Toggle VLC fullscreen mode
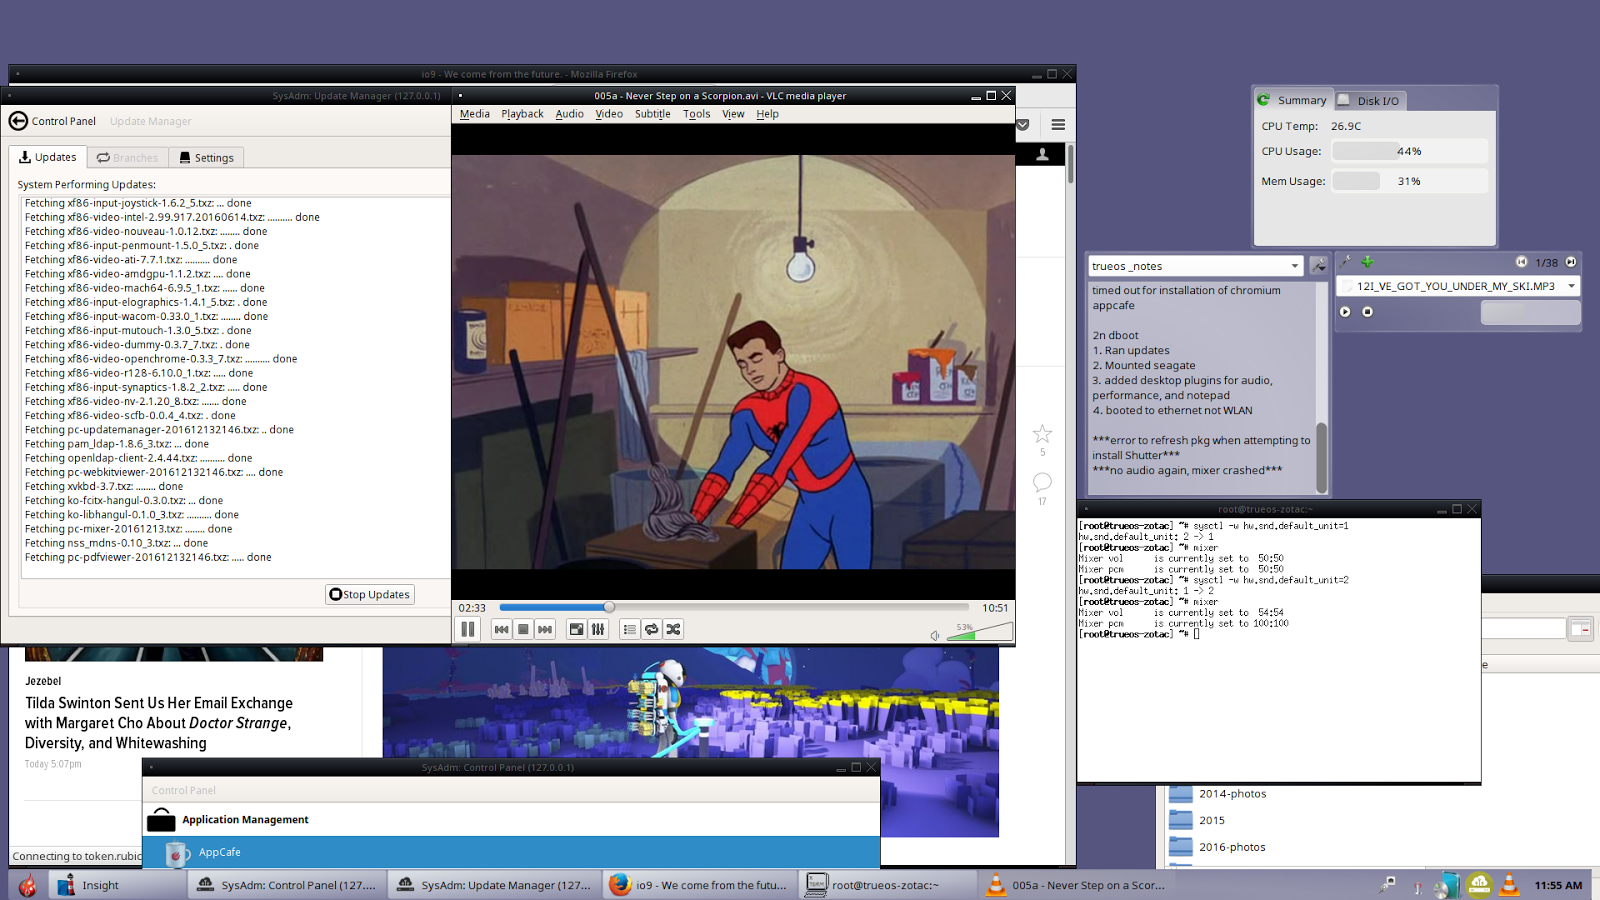Image resolution: width=1600 pixels, height=900 pixels. tap(576, 629)
